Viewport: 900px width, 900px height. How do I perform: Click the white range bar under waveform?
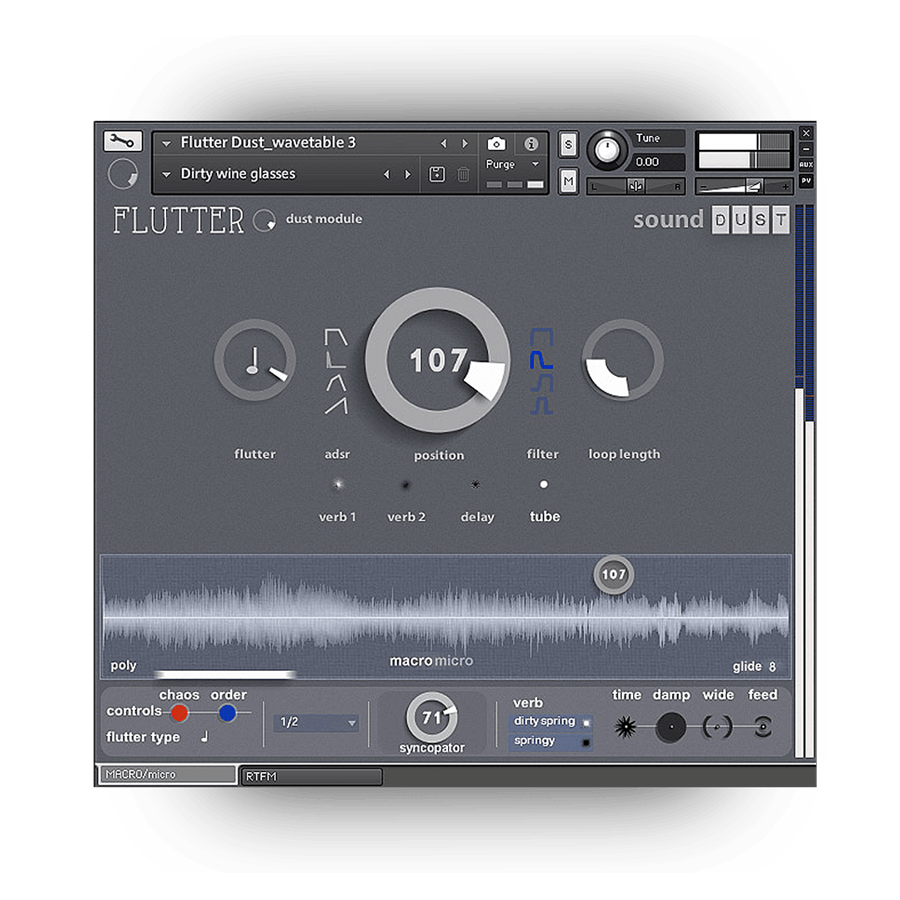[225, 675]
